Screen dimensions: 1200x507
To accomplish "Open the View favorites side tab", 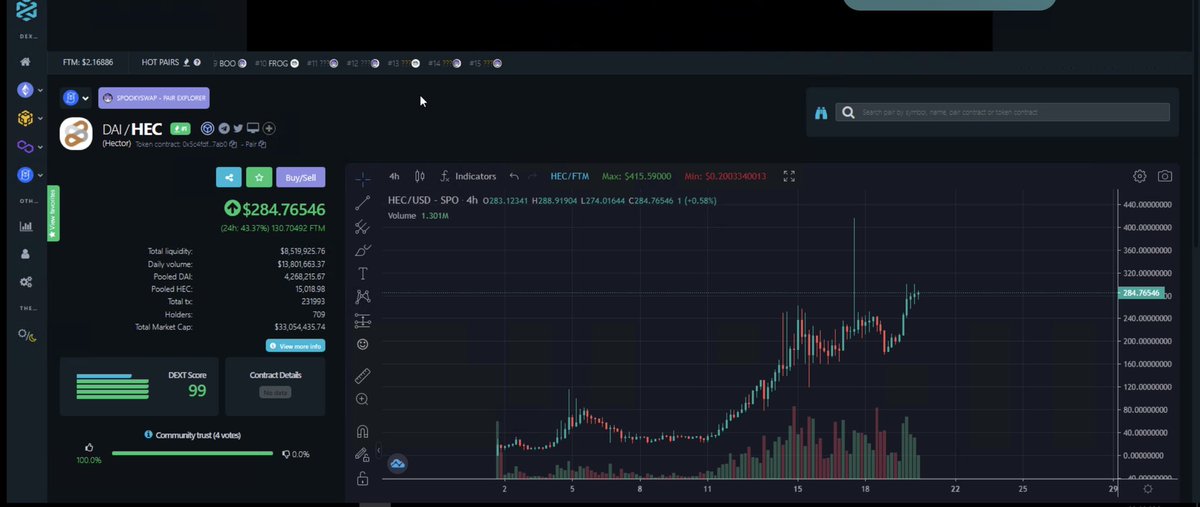I will 53,213.
